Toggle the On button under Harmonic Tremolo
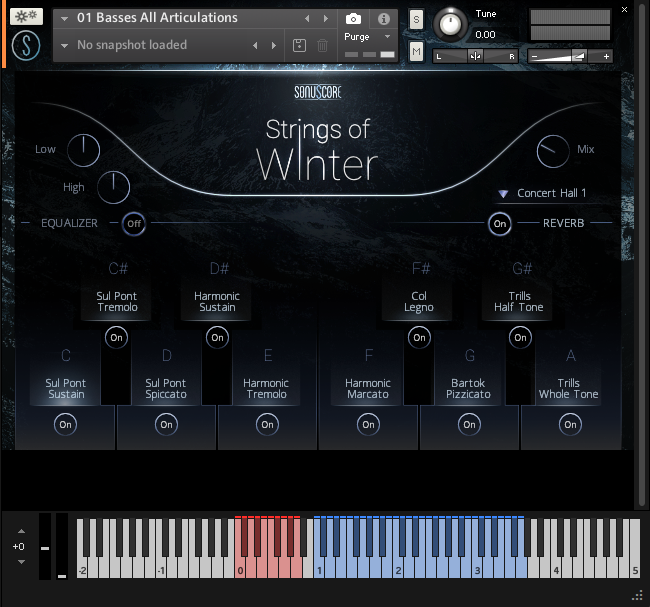Viewport: 650px width, 607px height. coord(267,425)
